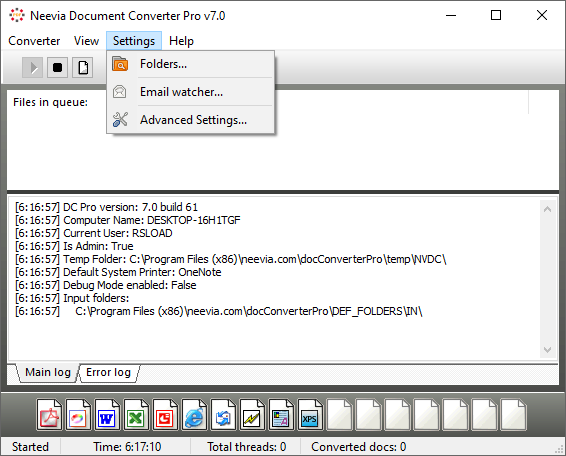Click the 'Computer Name: DESKTOP-16H1TGF' log line
This screenshot has height=456, width=566.
[127, 220]
